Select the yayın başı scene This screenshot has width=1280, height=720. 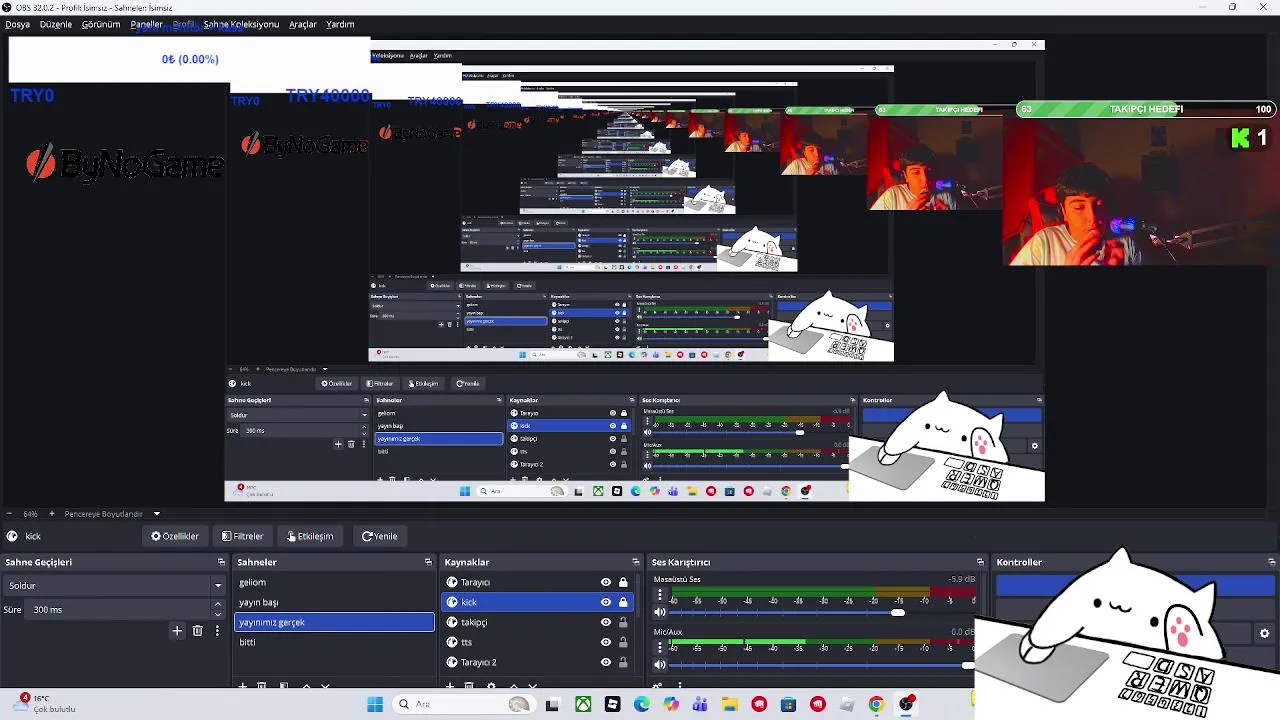click(334, 602)
